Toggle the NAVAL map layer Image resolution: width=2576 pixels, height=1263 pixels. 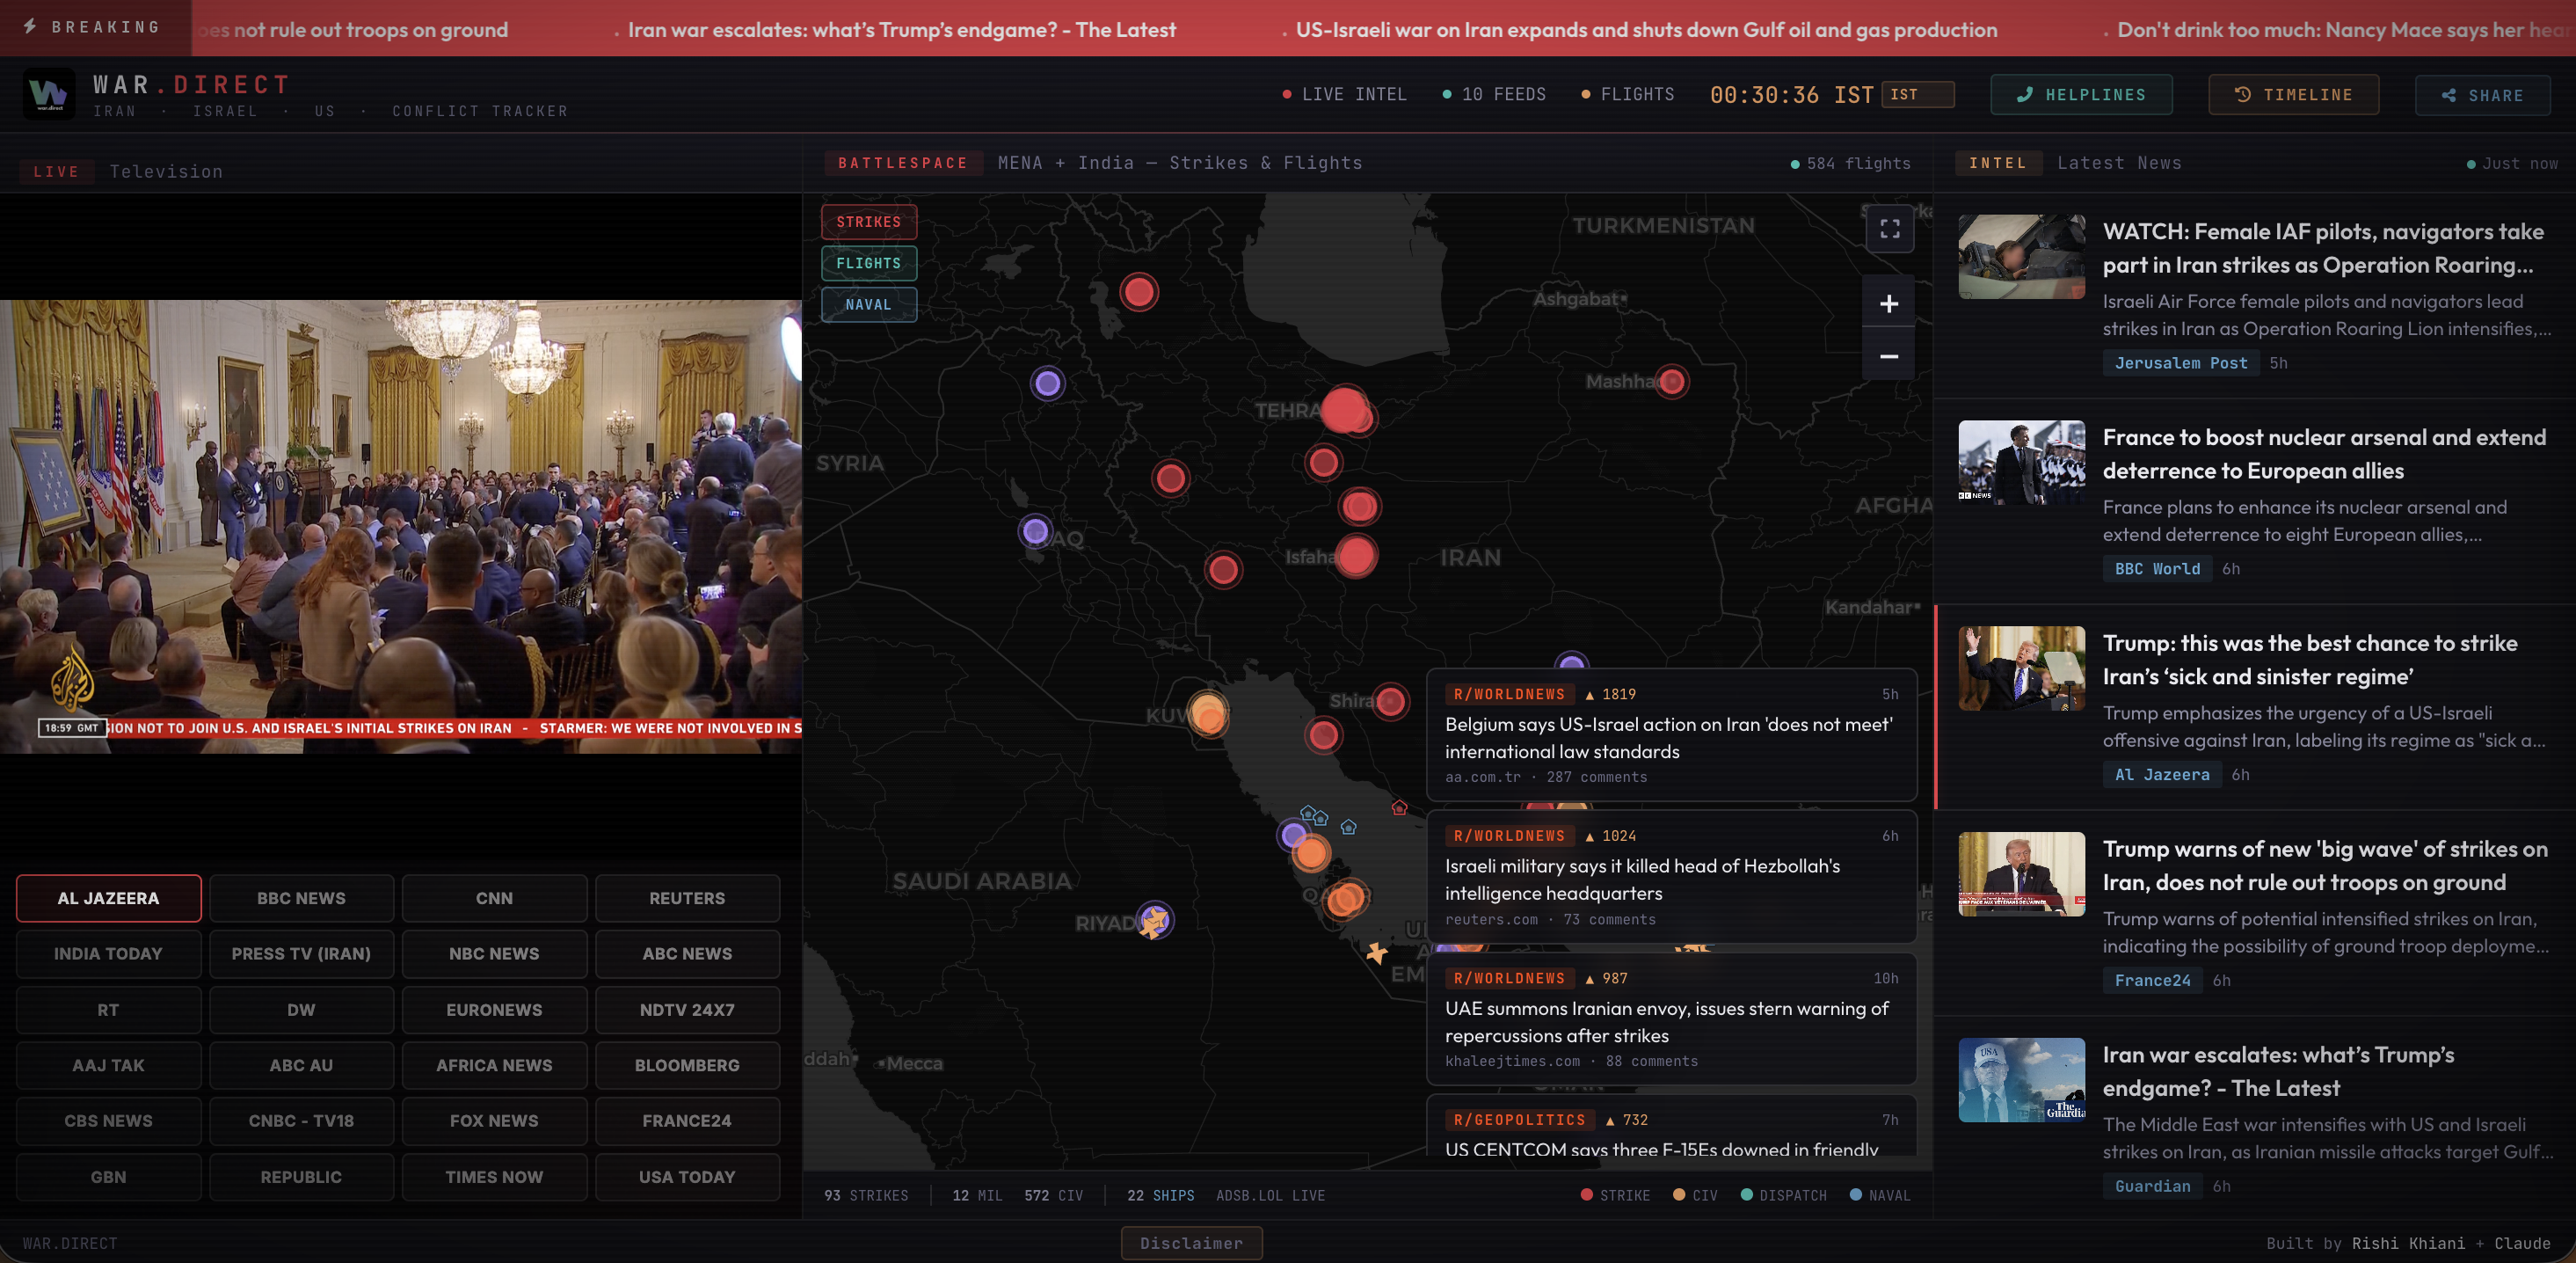tap(868, 304)
